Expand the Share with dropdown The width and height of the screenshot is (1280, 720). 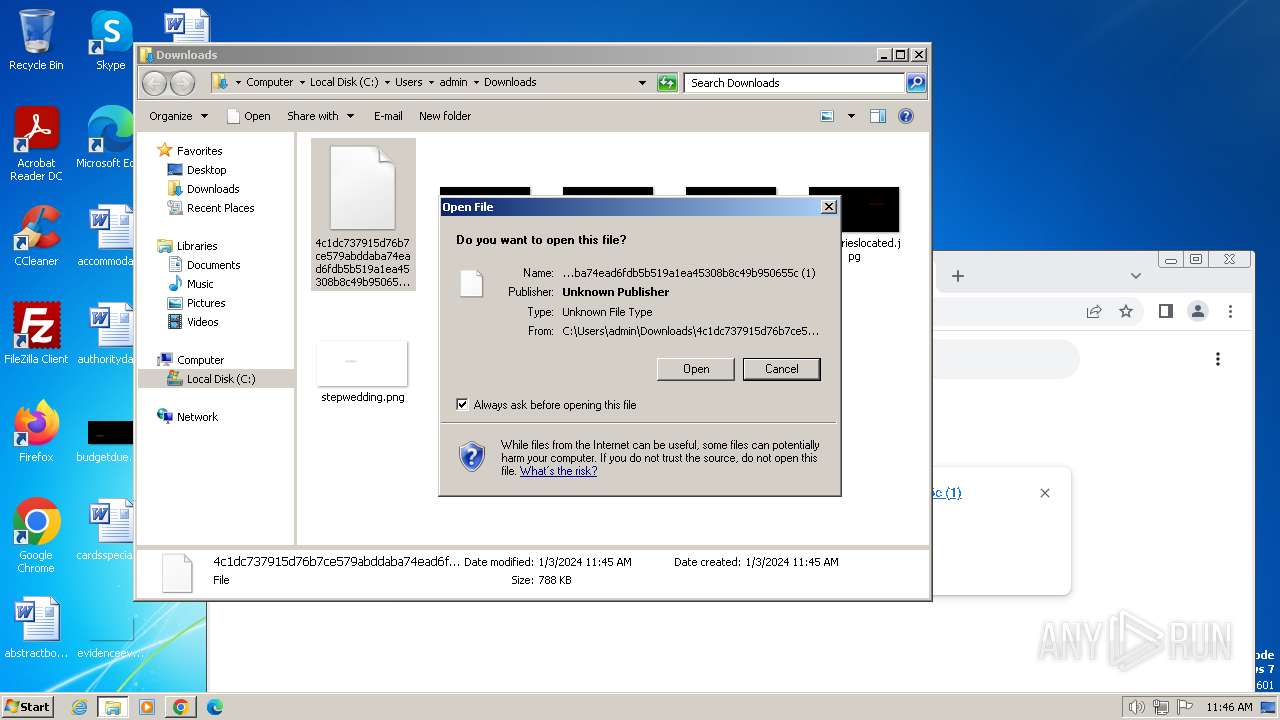point(321,116)
